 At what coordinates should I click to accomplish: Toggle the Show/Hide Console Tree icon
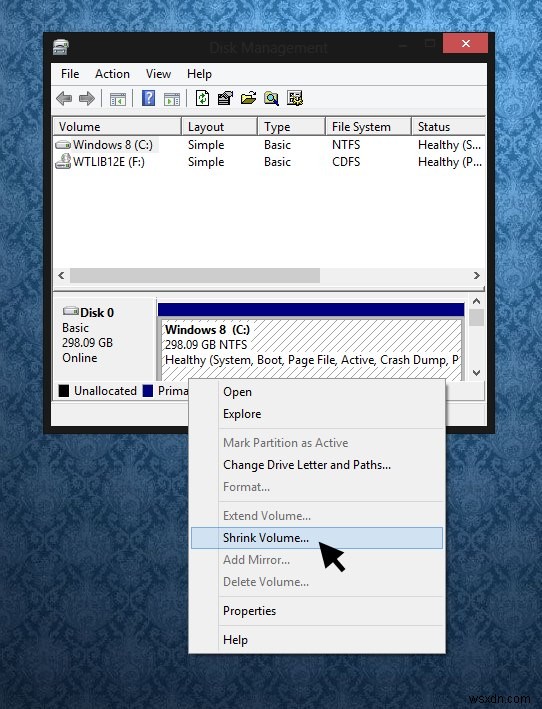point(118,99)
